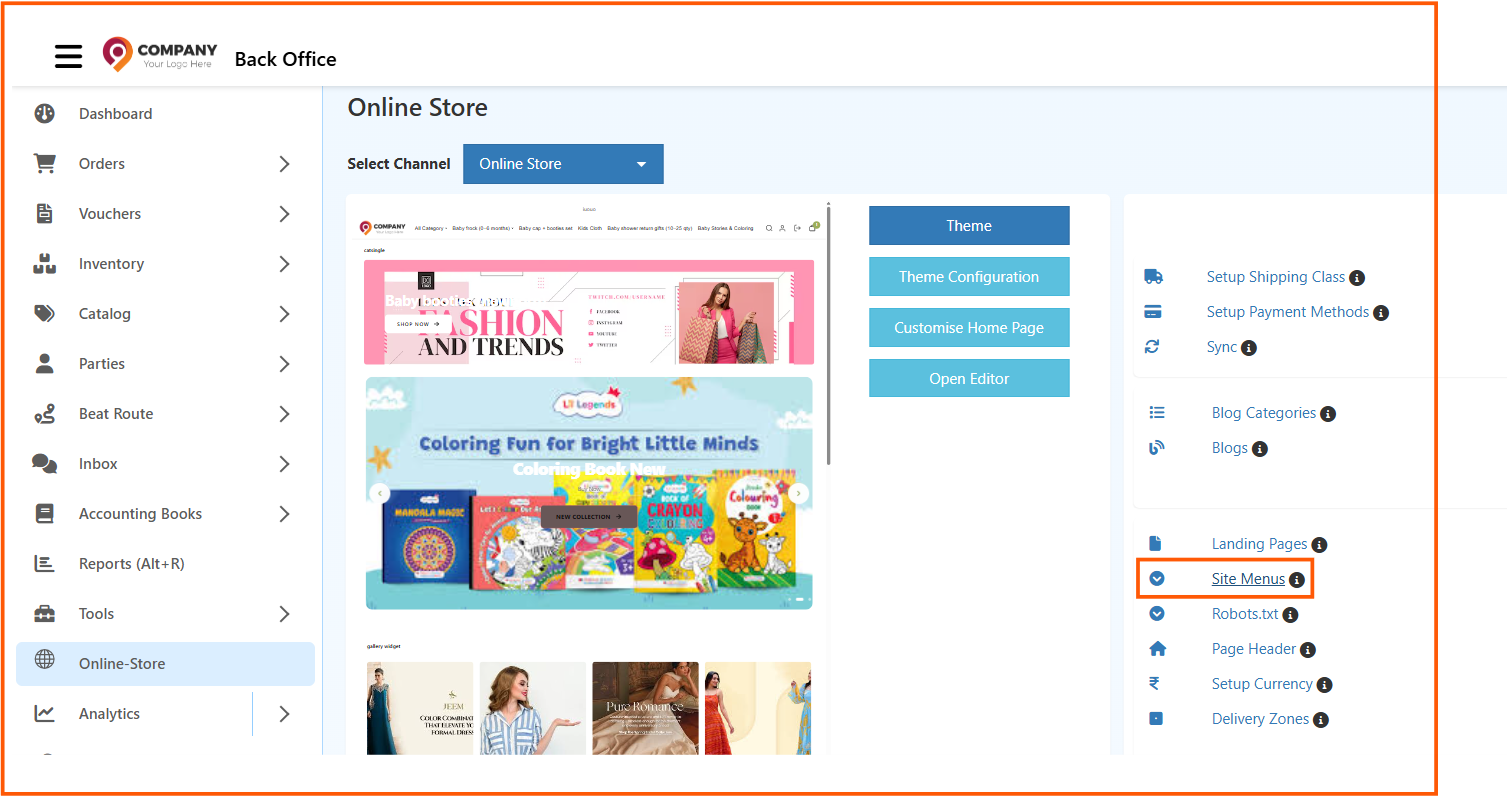Open the Site Menus link
Screen dimensions: 1507x796
(x=1247, y=579)
